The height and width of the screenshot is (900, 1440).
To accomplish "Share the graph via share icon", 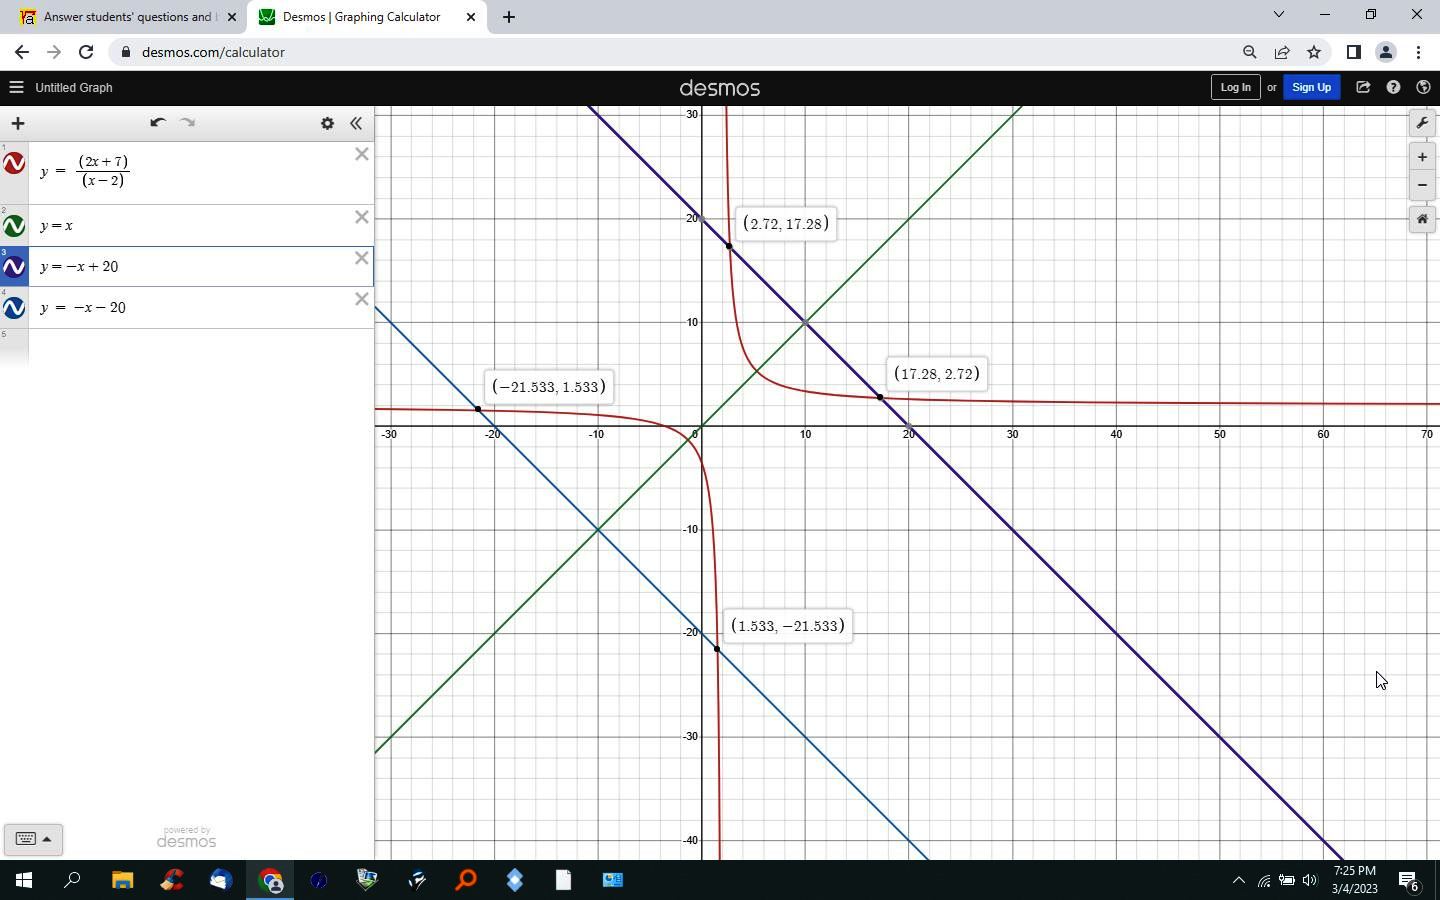I will 1363,87.
